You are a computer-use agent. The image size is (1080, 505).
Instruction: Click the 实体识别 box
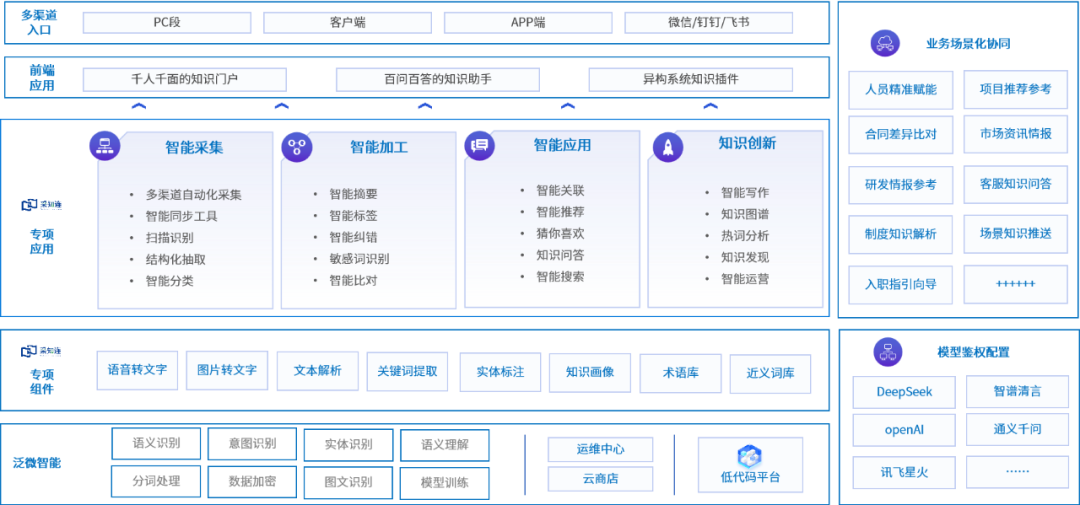[349, 444]
